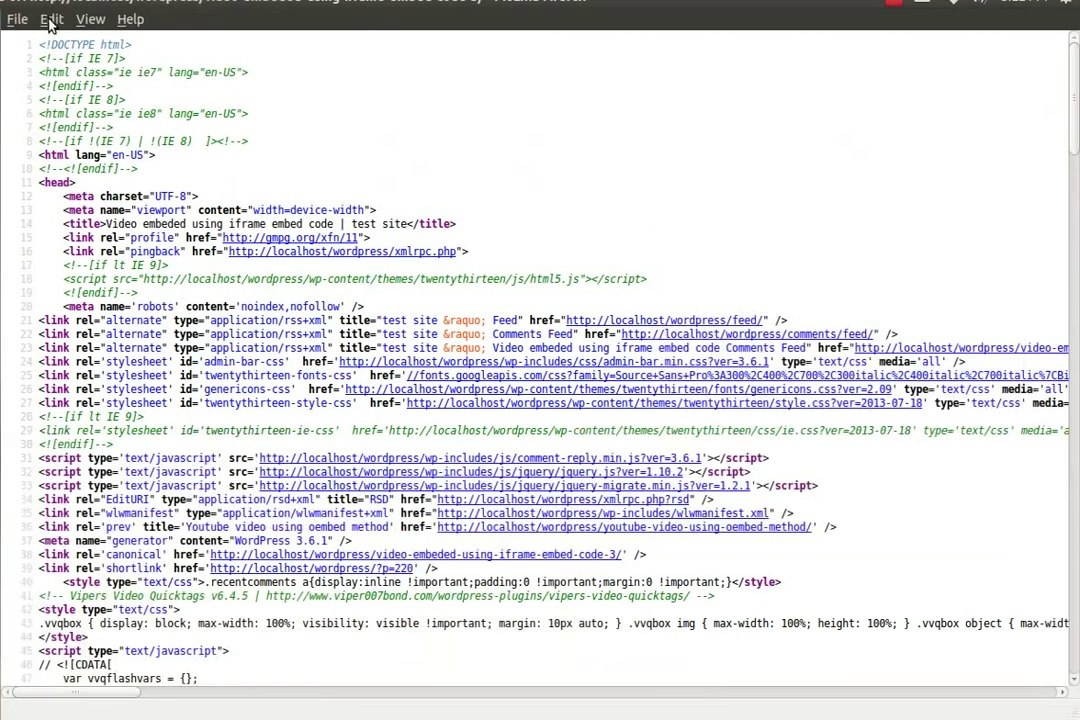Open the twentythirteen style.css link

(664, 403)
